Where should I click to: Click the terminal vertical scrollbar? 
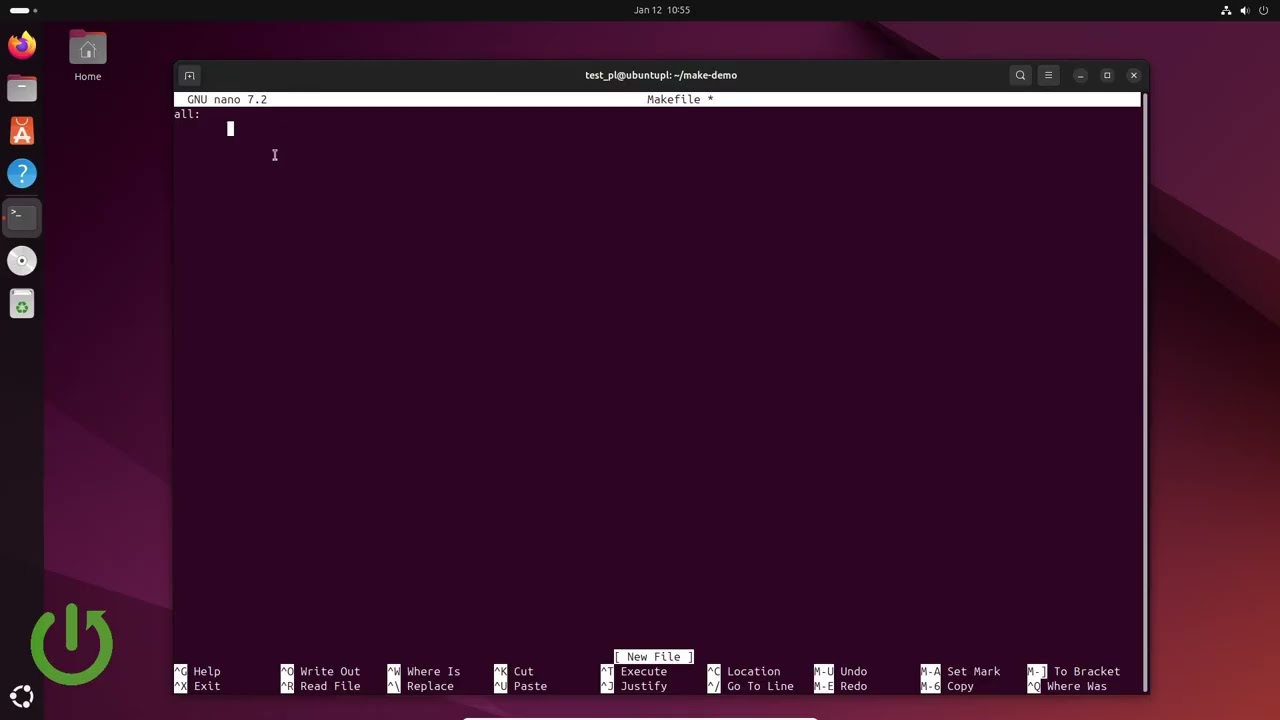(1144, 392)
